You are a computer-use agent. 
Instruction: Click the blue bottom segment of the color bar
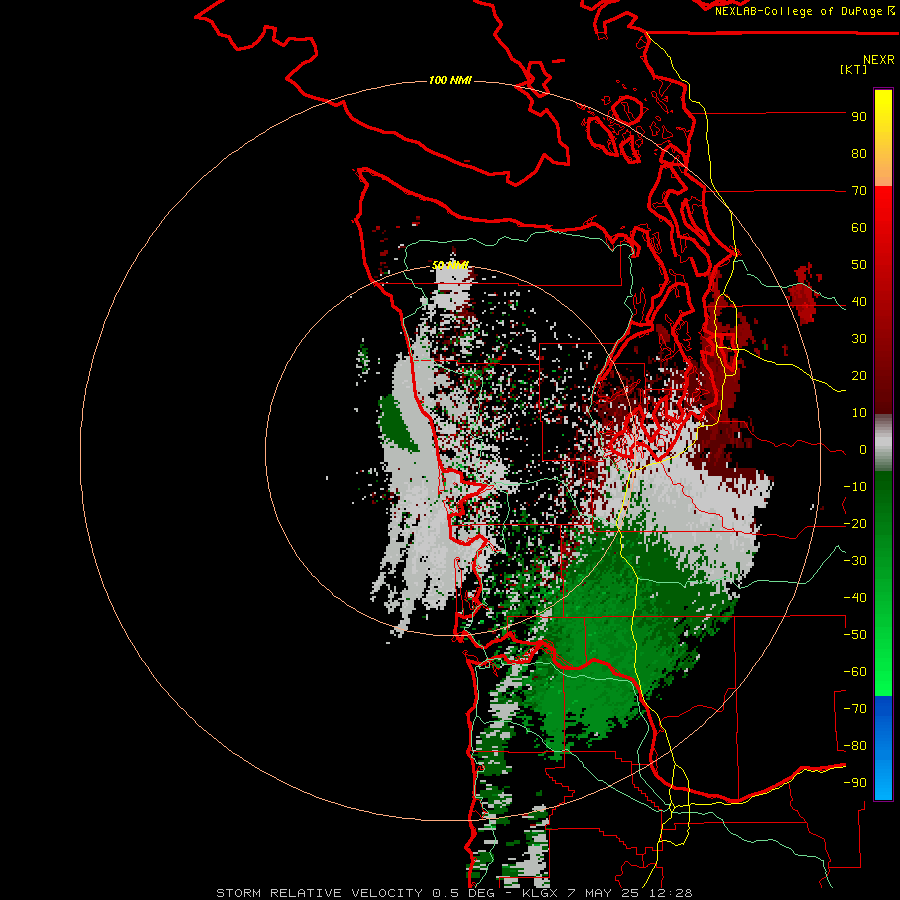click(883, 748)
